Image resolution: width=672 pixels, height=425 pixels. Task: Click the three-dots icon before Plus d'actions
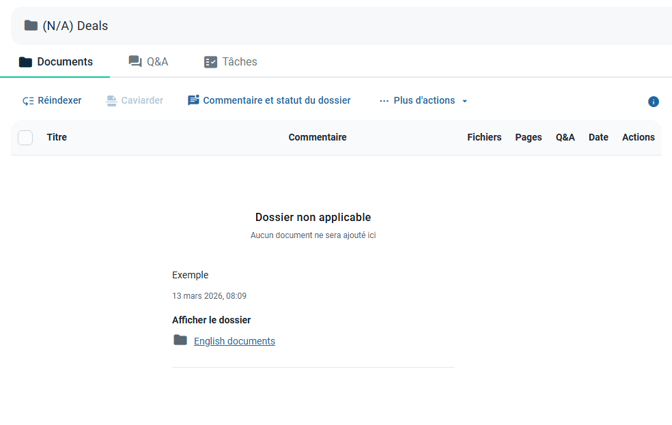coord(384,101)
